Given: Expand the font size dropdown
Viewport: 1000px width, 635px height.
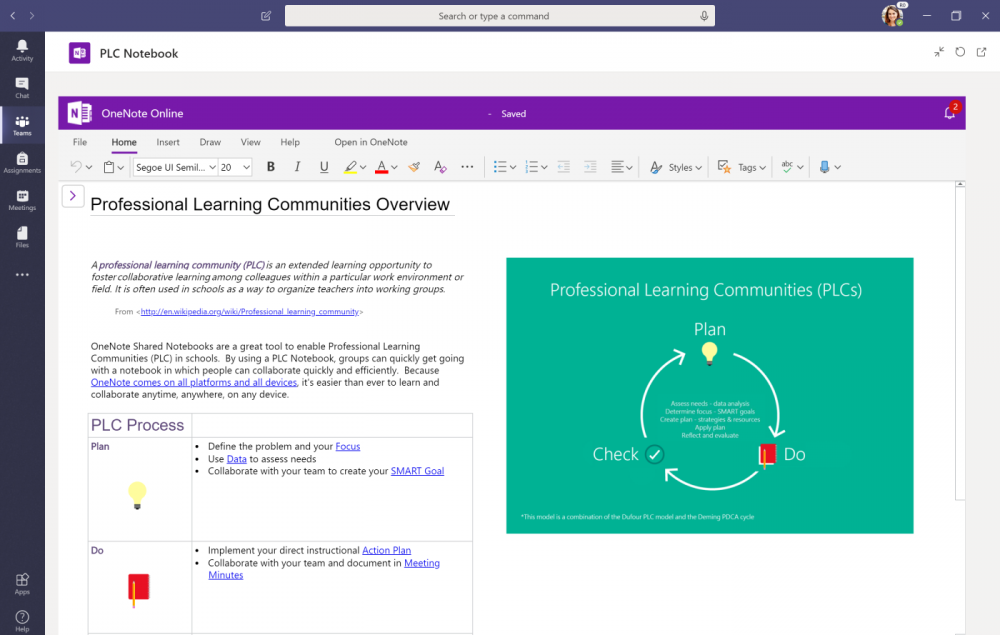Looking at the screenshot, I should pos(246,167).
